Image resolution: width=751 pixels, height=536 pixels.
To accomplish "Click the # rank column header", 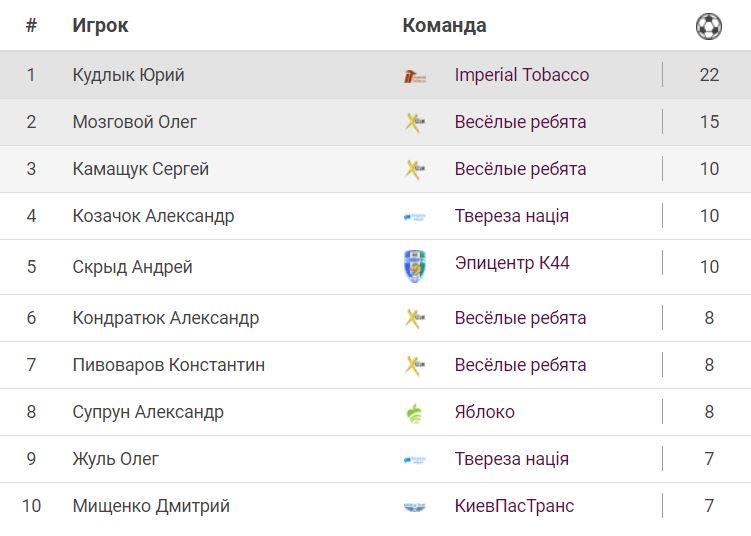I will 31,26.
